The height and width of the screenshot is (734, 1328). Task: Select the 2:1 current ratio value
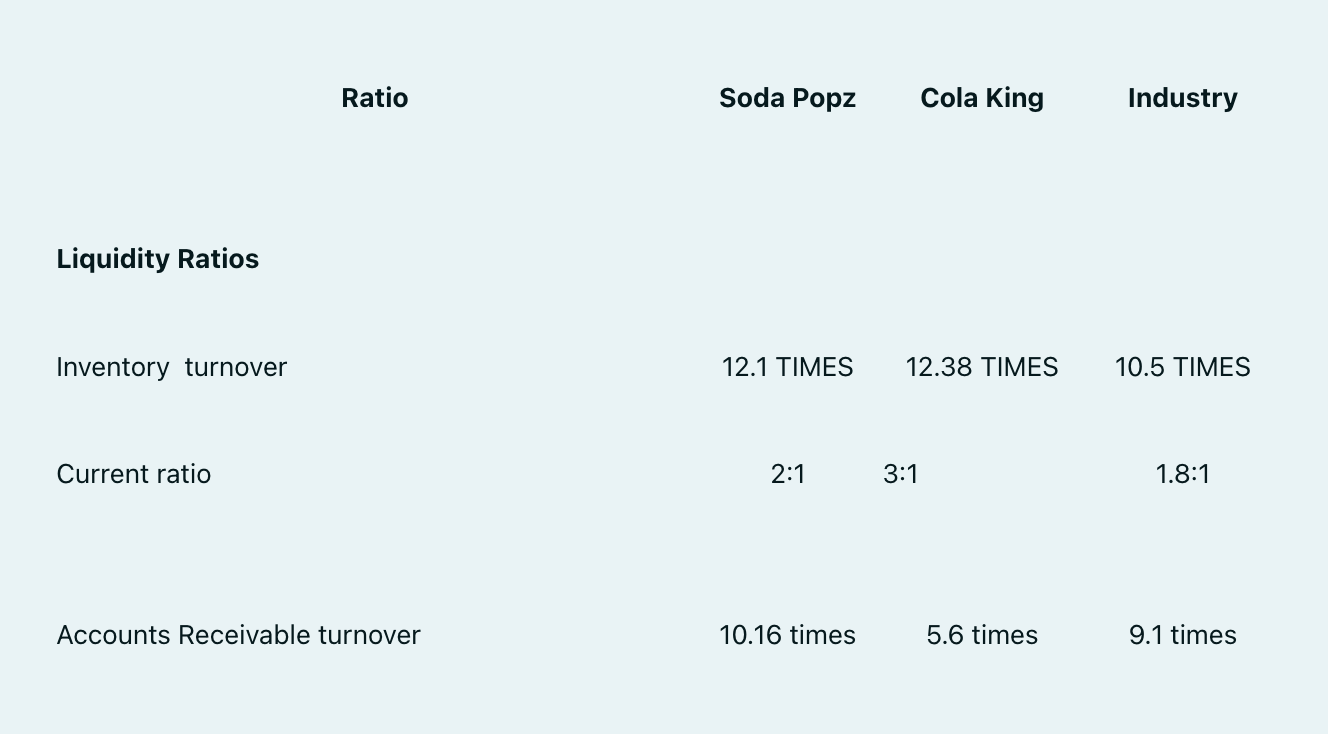point(788,474)
